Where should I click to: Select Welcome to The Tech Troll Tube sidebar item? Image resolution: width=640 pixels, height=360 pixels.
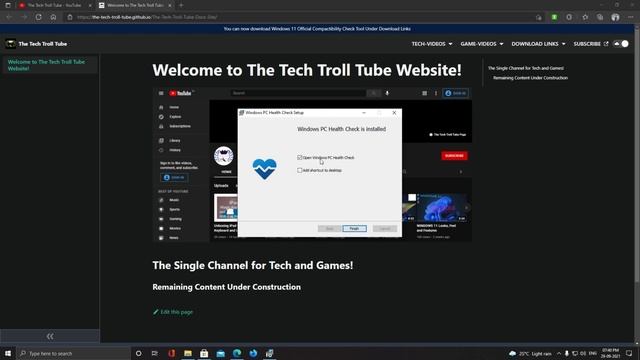click(x=50, y=65)
